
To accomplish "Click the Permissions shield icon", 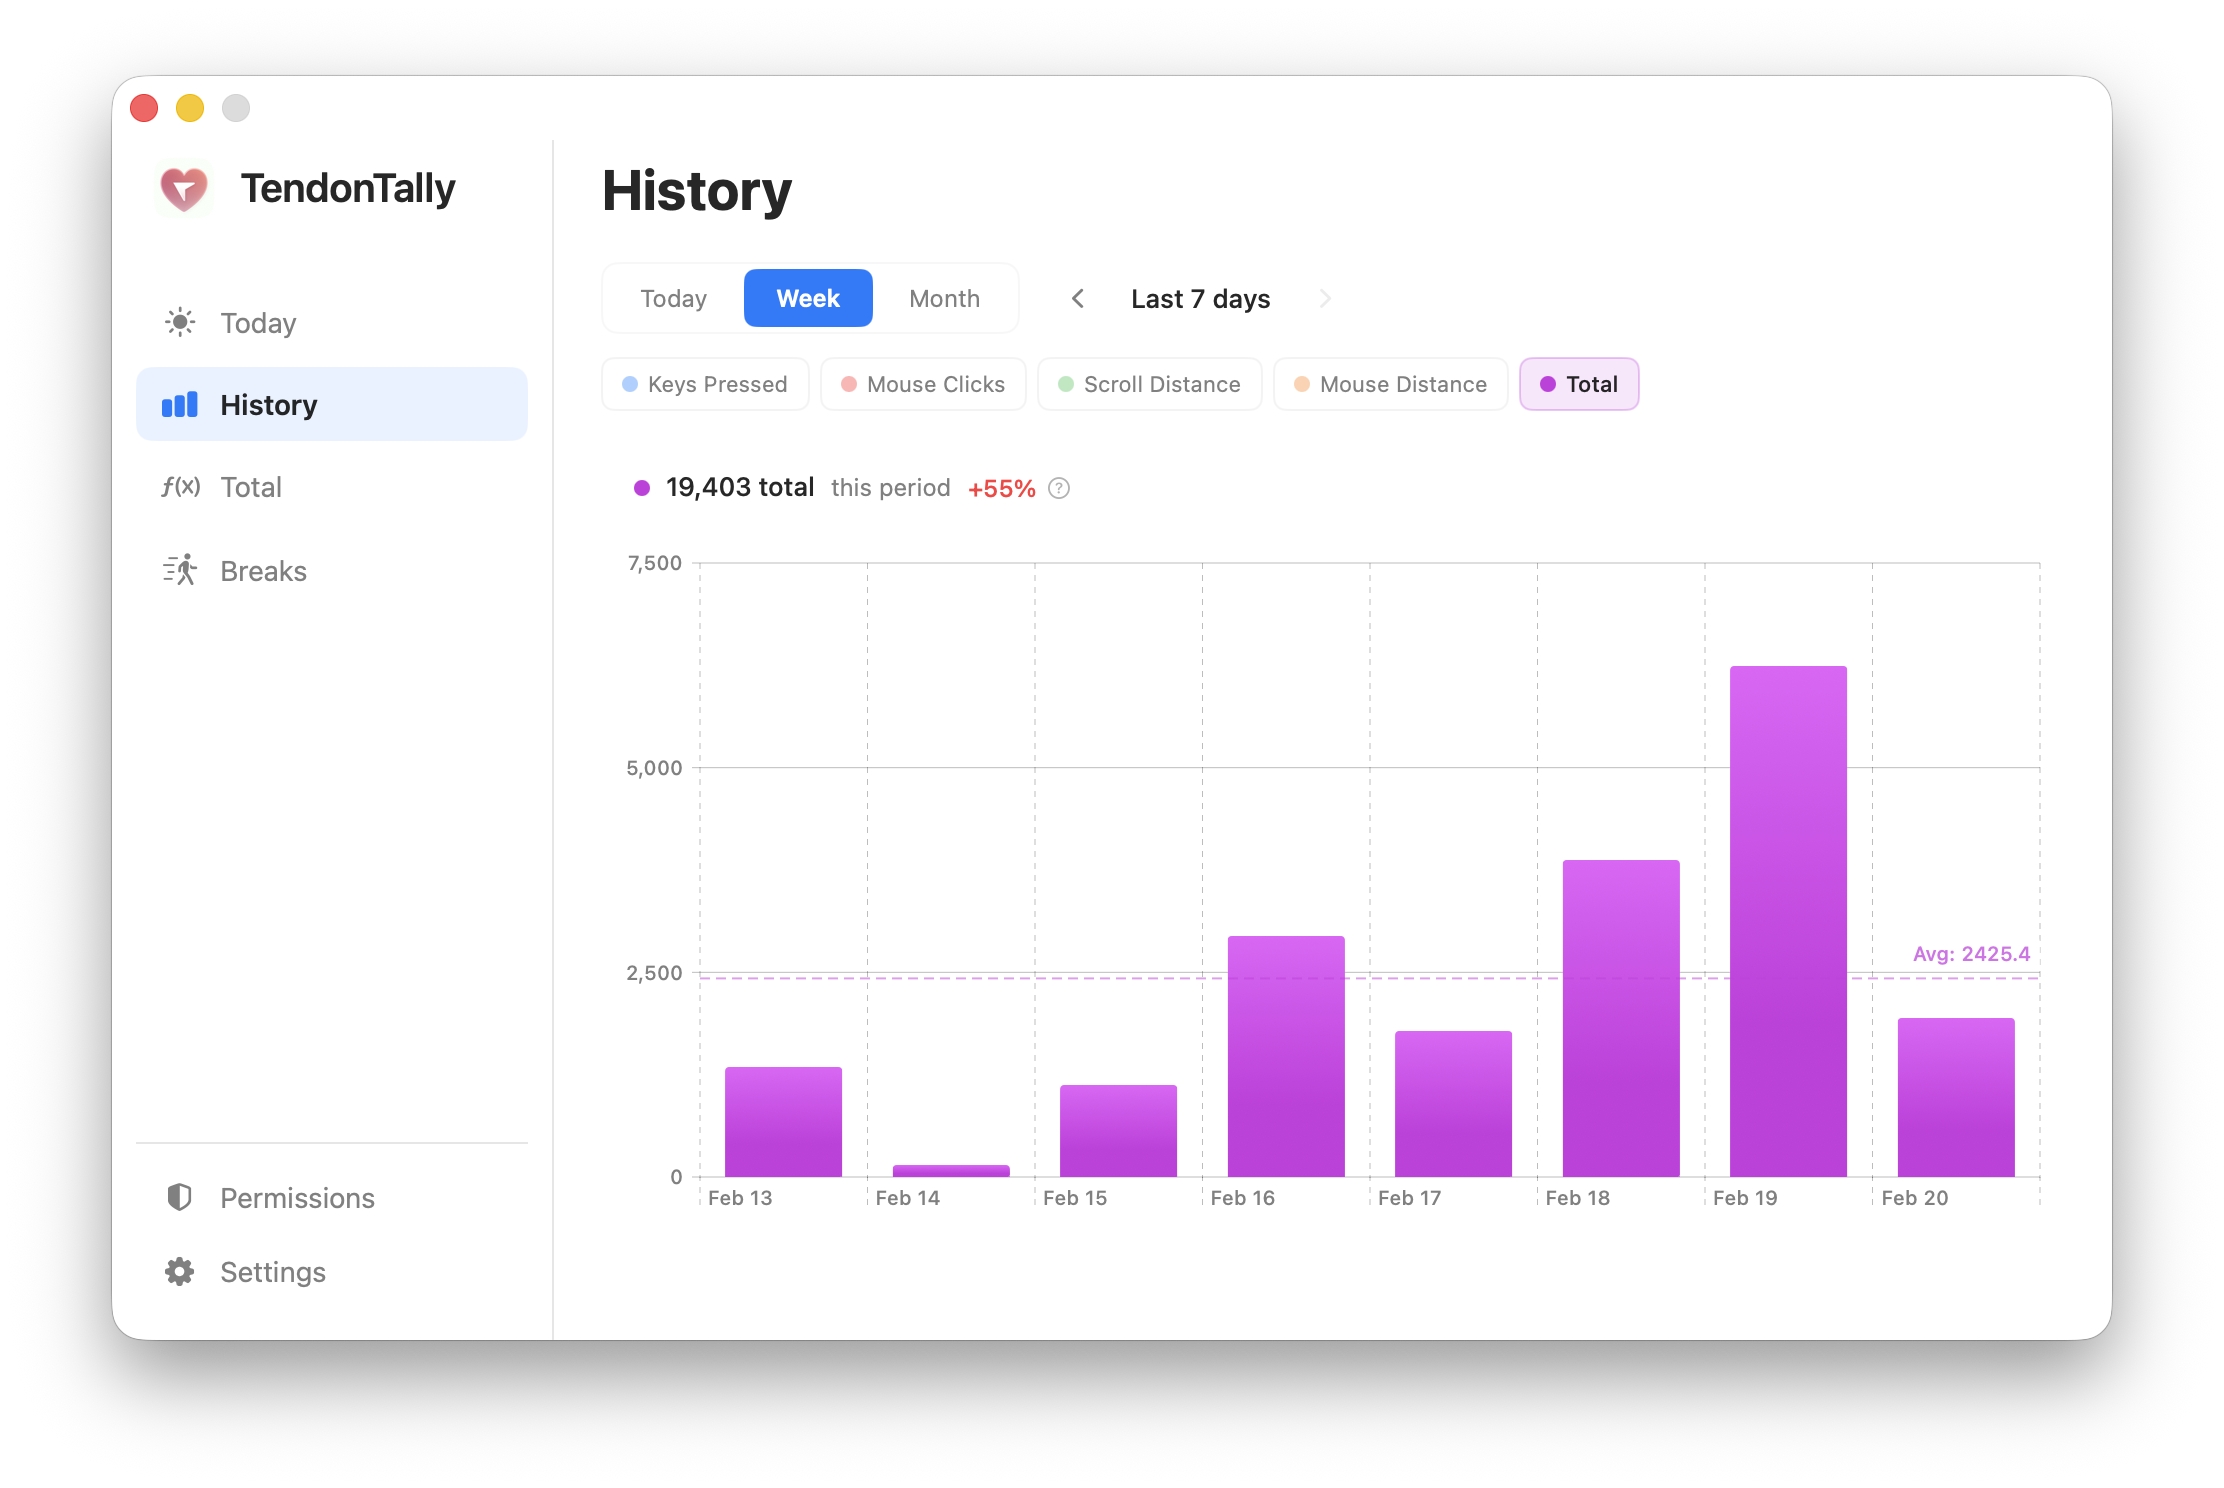I will click(180, 1197).
